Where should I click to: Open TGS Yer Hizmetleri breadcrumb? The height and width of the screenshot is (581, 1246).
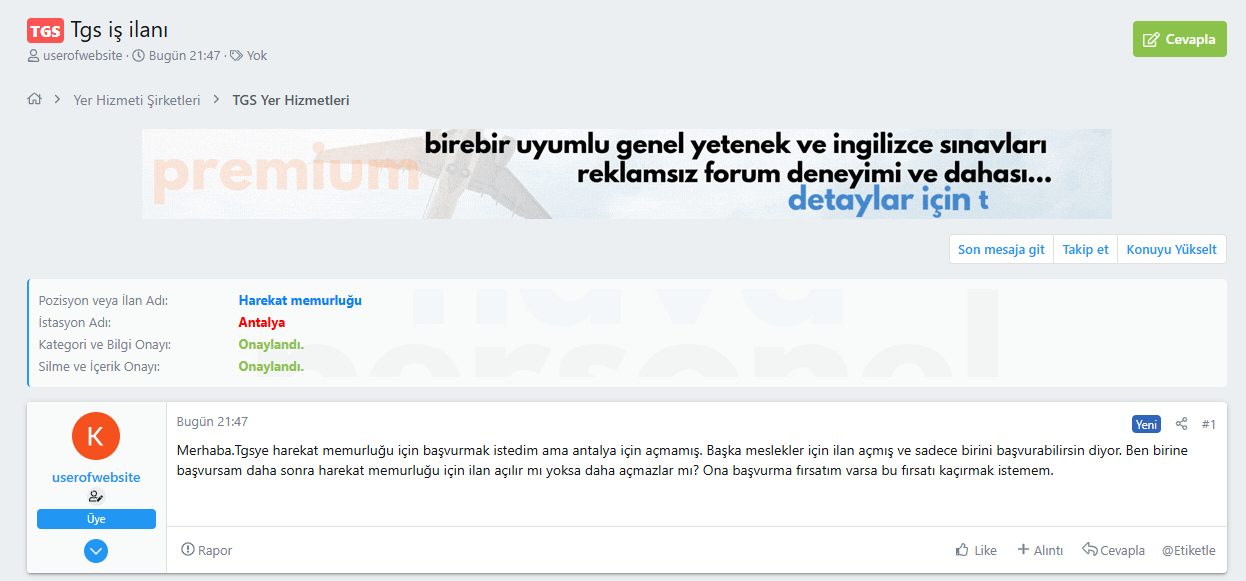coord(291,100)
